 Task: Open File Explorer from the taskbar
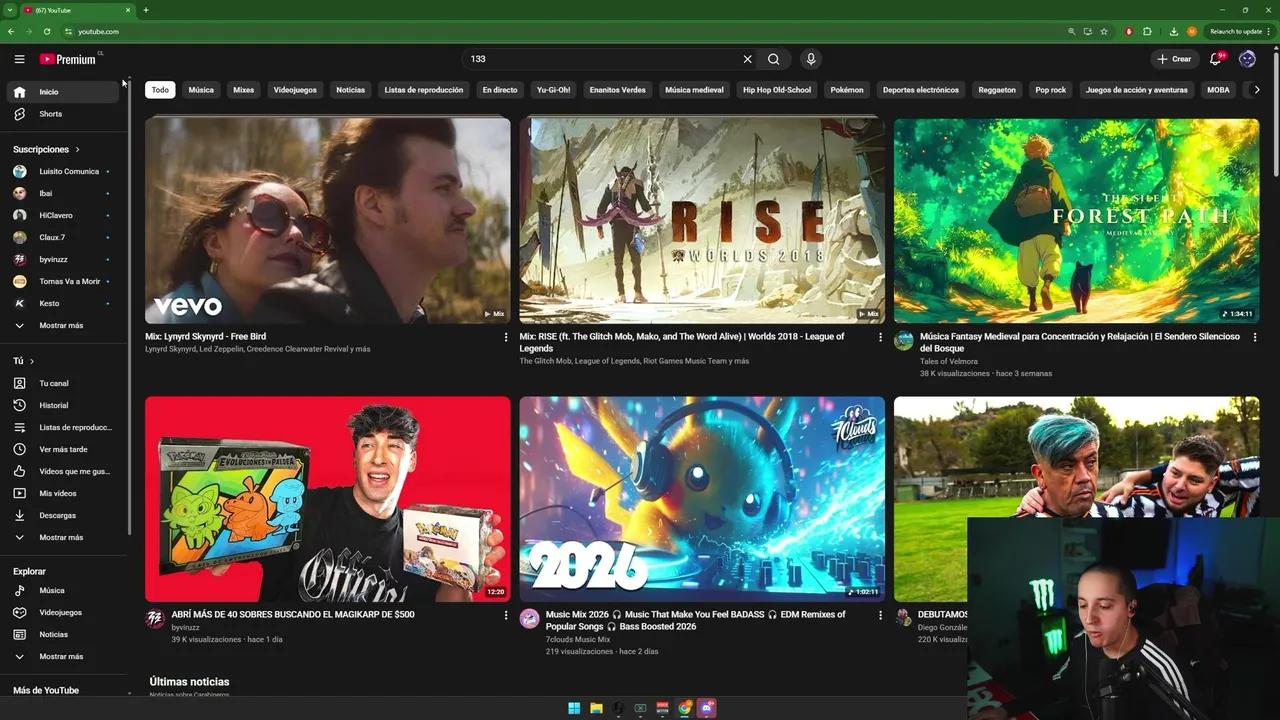coord(596,708)
